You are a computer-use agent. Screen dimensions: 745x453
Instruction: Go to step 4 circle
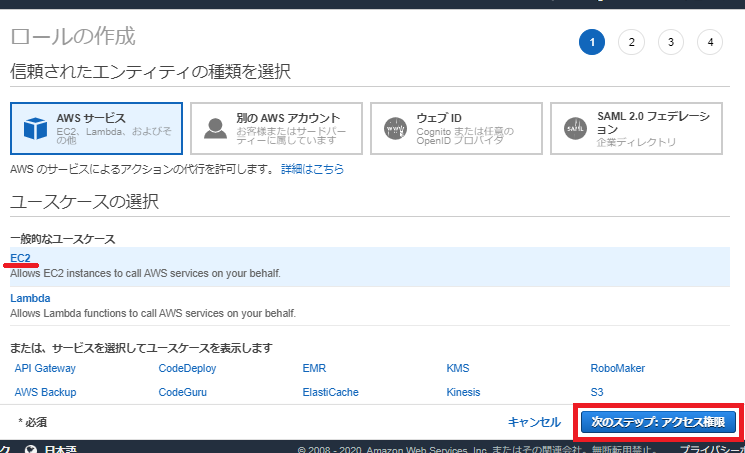tap(710, 42)
